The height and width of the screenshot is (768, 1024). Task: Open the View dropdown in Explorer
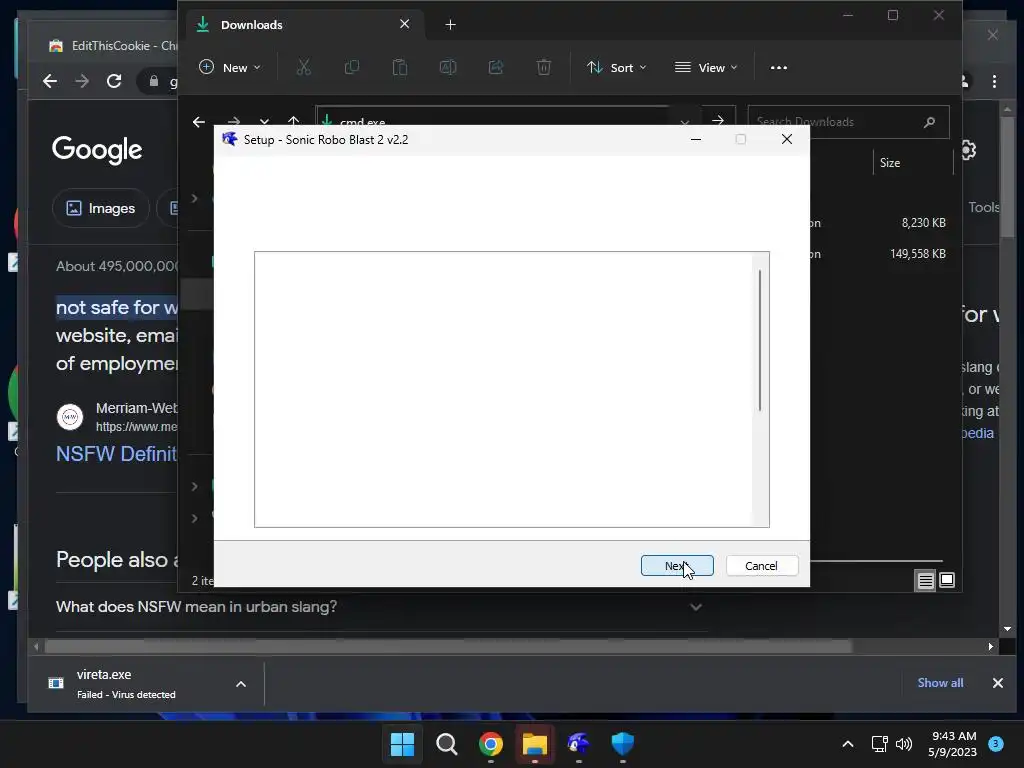click(706, 67)
